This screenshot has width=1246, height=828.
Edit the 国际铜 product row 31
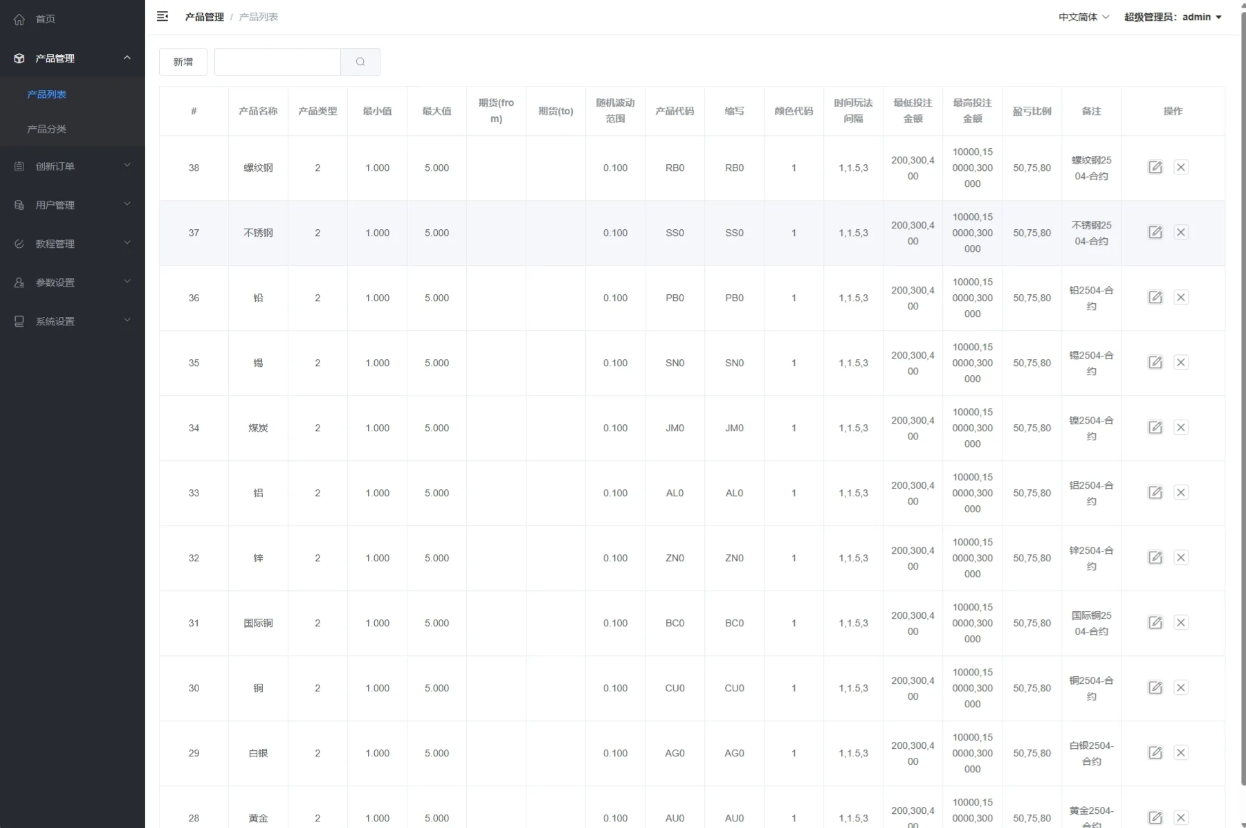(1155, 622)
